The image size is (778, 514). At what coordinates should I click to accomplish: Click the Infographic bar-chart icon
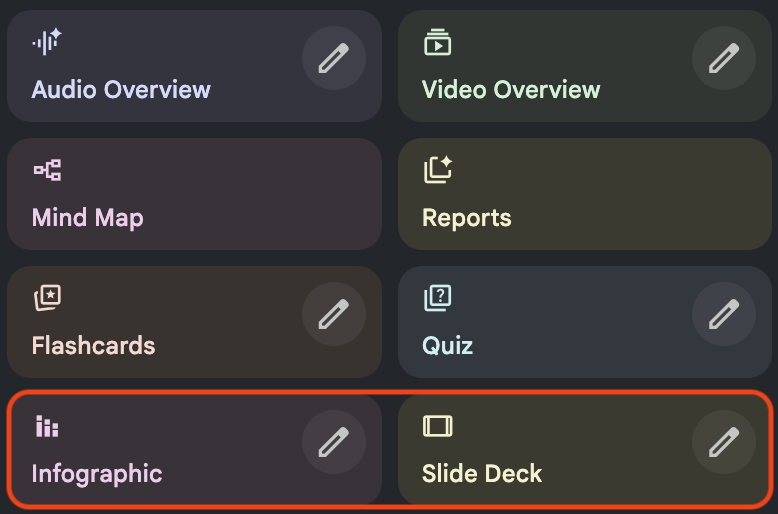click(x=47, y=426)
